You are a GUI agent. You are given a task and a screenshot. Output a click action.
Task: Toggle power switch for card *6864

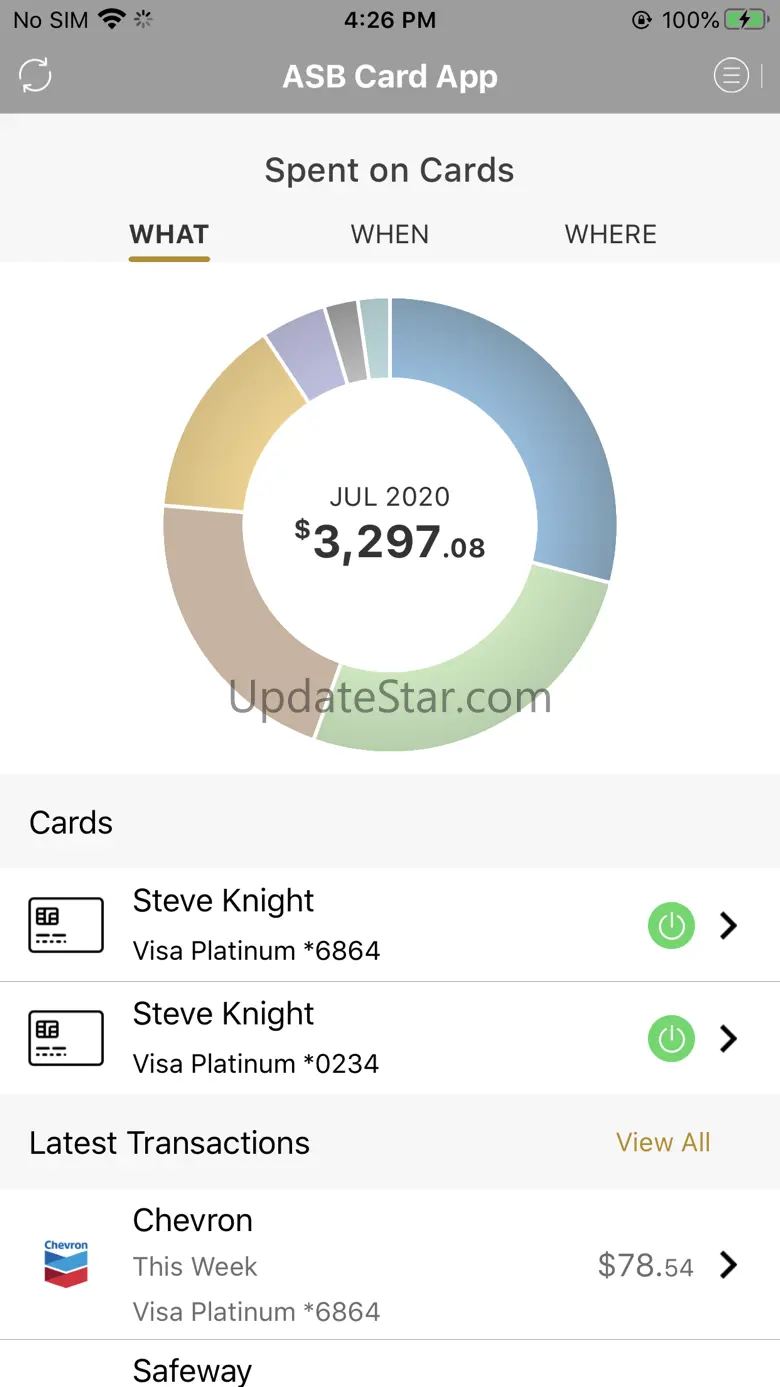671,926
